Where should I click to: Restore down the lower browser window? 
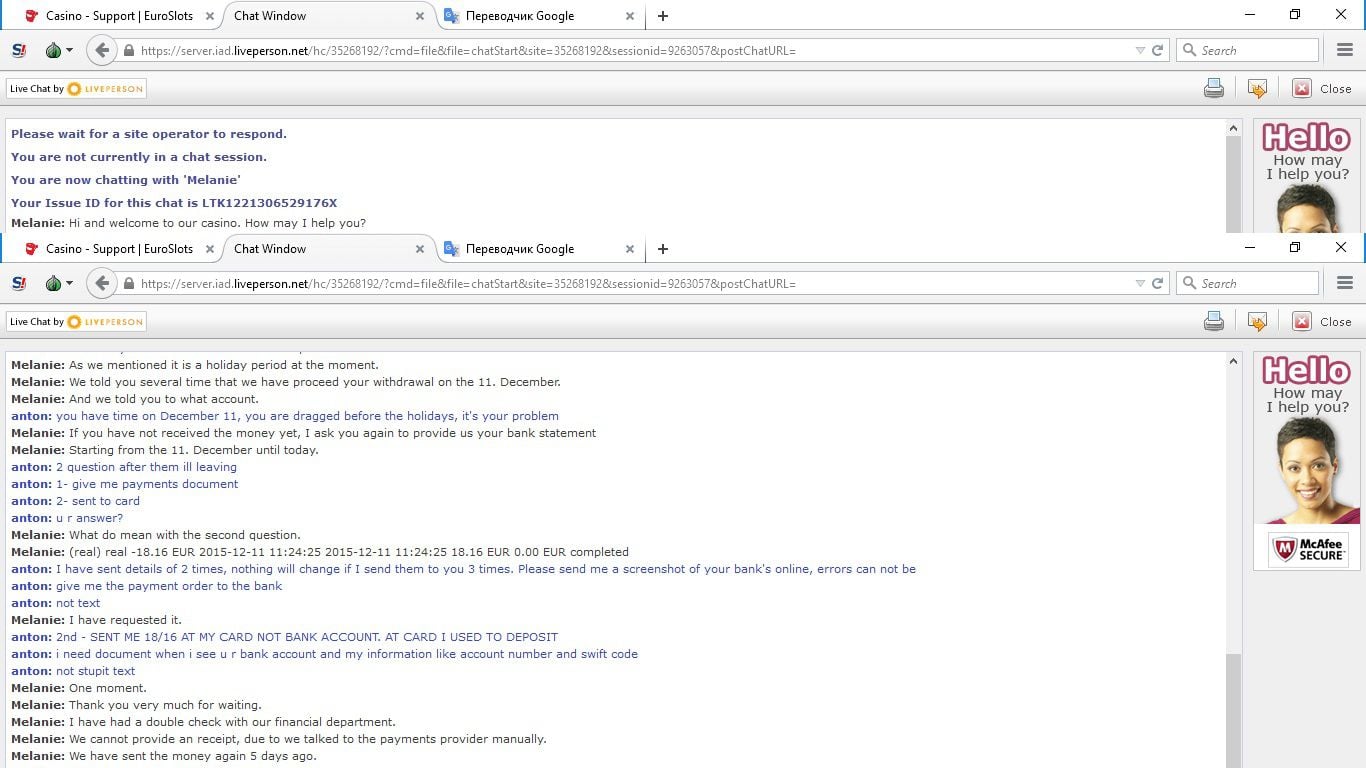point(1295,247)
